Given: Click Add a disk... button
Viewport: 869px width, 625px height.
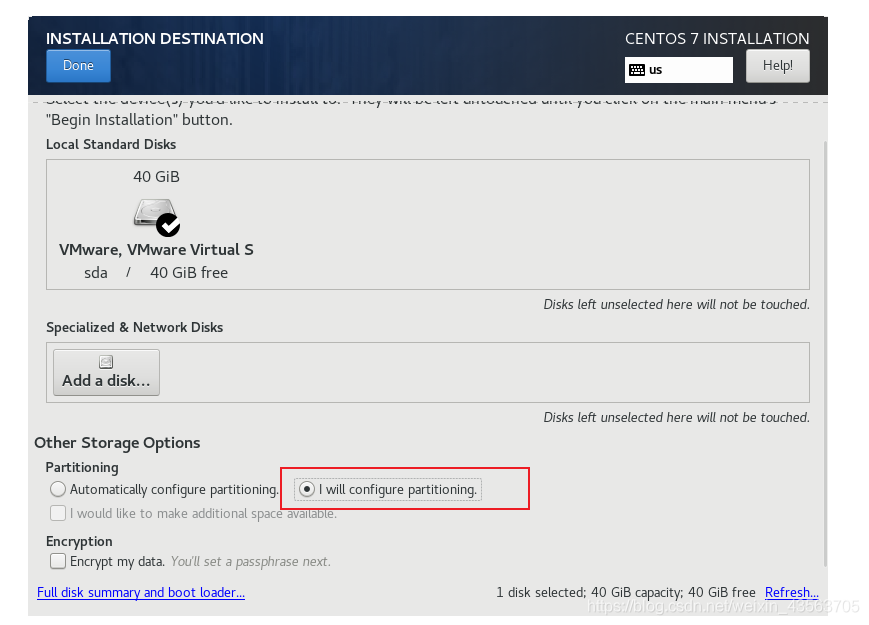Looking at the screenshot, I should coord(106,372).
